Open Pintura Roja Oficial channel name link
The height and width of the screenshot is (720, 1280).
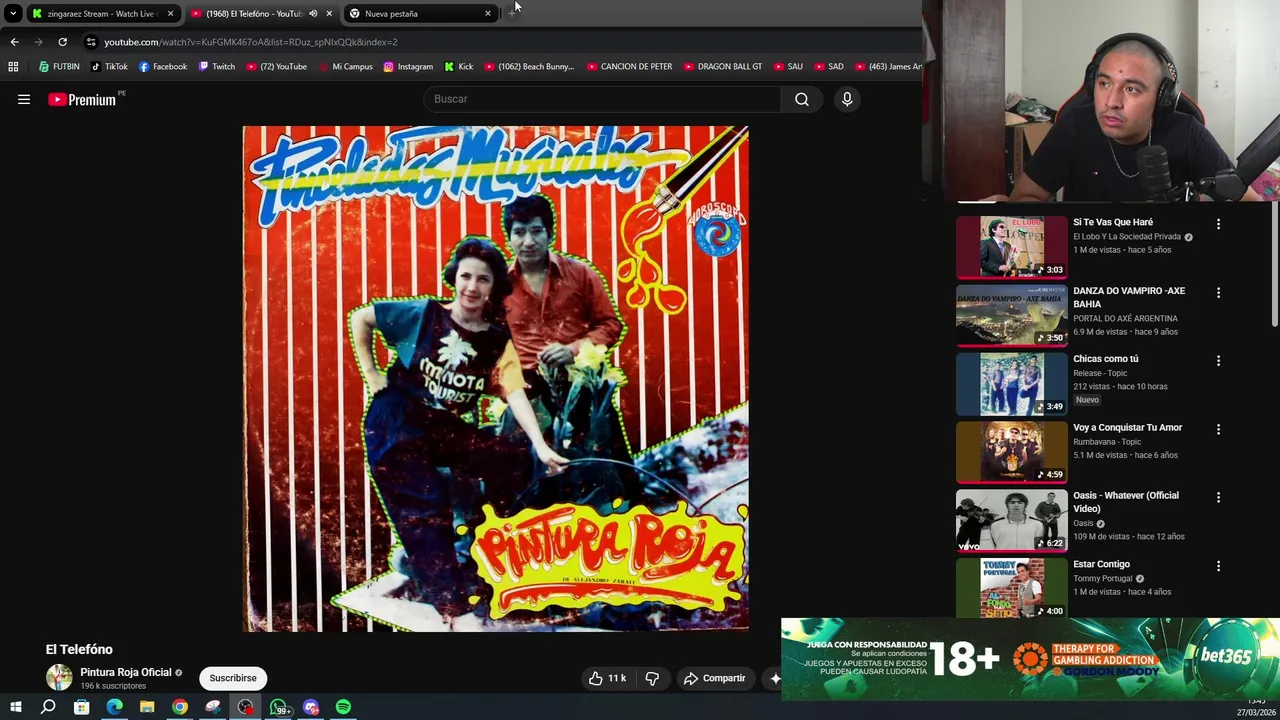(x=126, y=672)
